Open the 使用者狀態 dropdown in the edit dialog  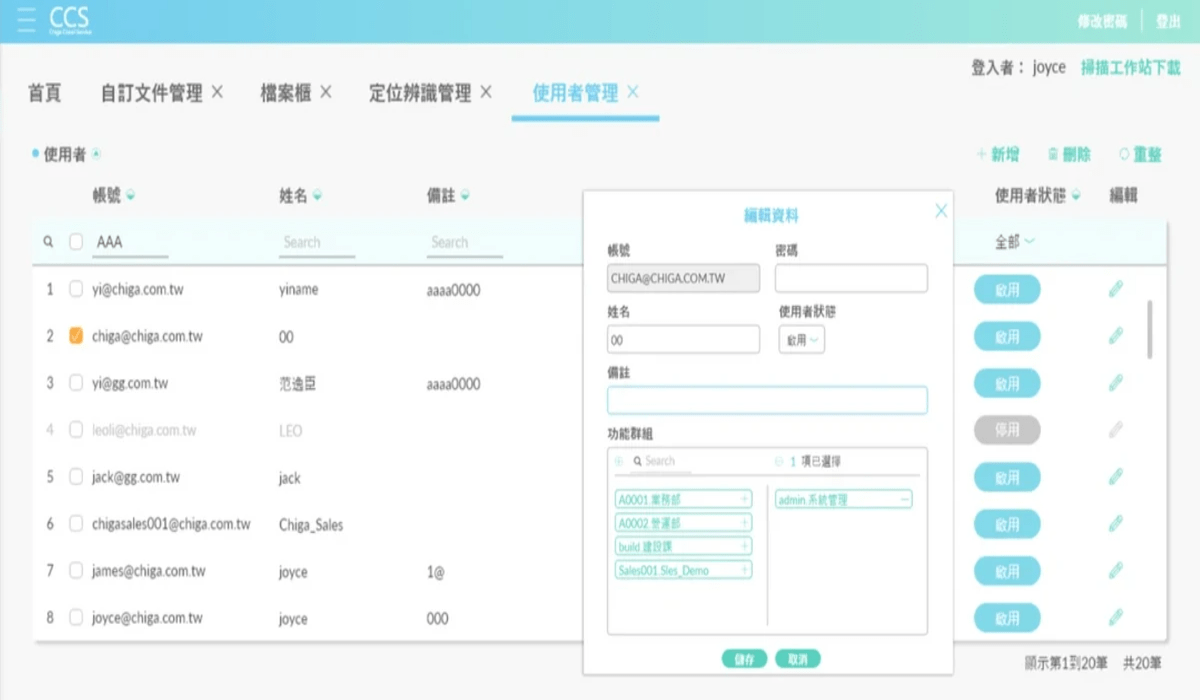(802, 340)
